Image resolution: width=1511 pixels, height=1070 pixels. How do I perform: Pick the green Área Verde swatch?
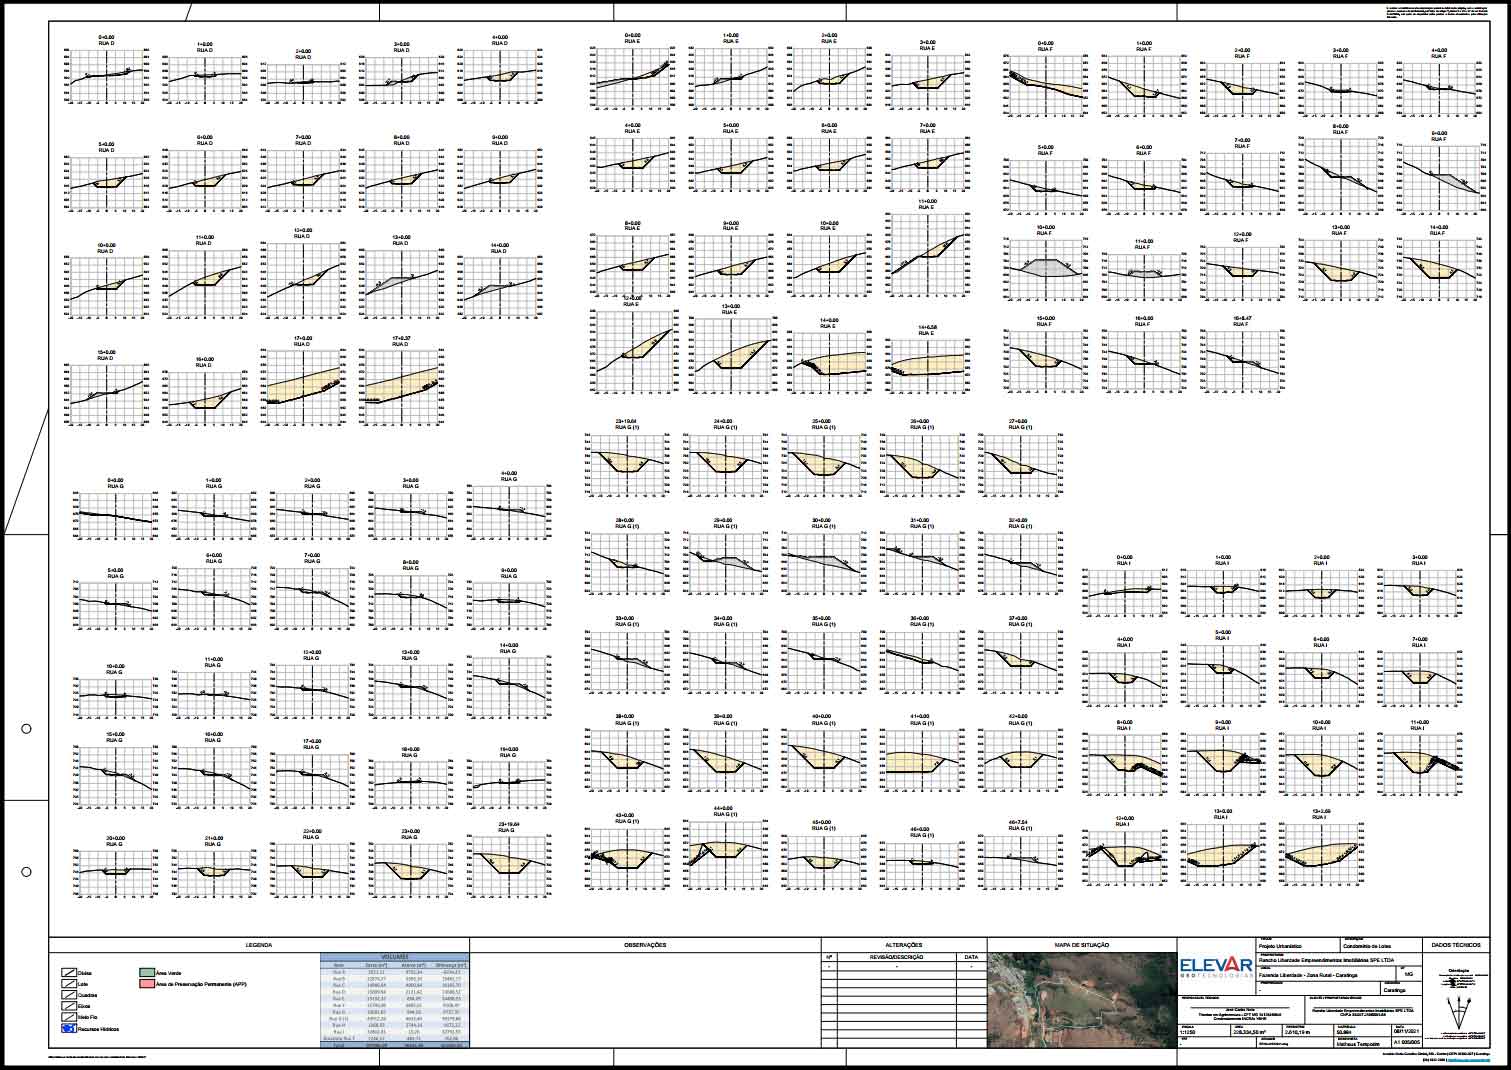click(146, 971)
